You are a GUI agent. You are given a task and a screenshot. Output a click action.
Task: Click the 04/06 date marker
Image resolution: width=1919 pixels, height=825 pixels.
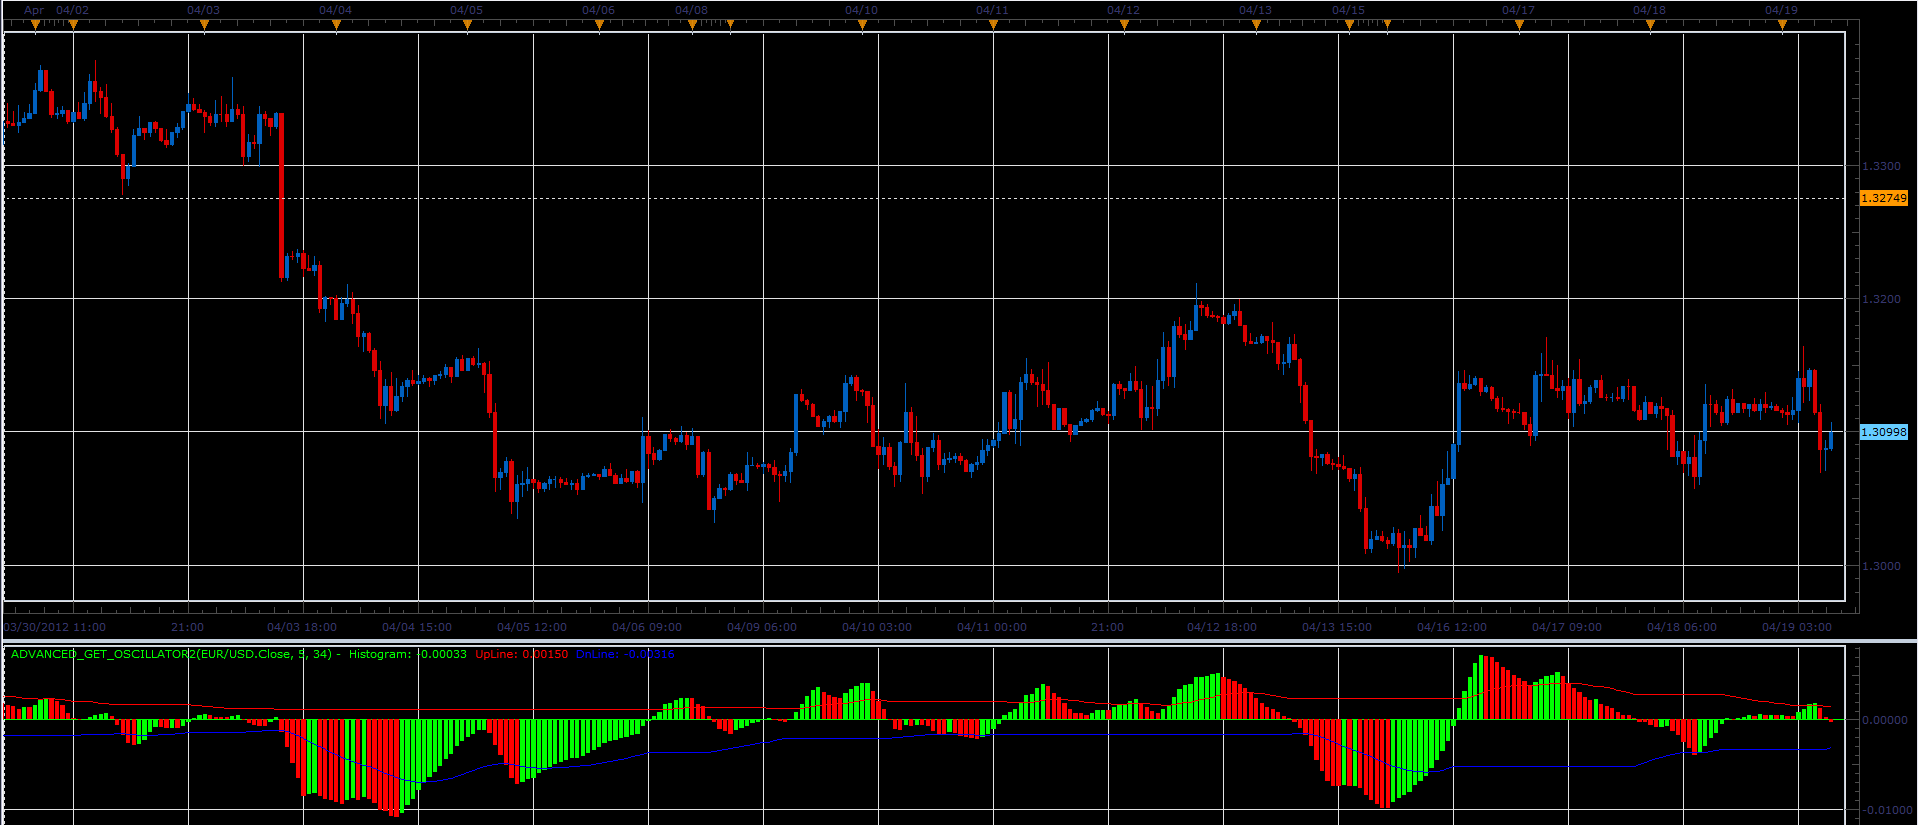[x=599, y=25]
